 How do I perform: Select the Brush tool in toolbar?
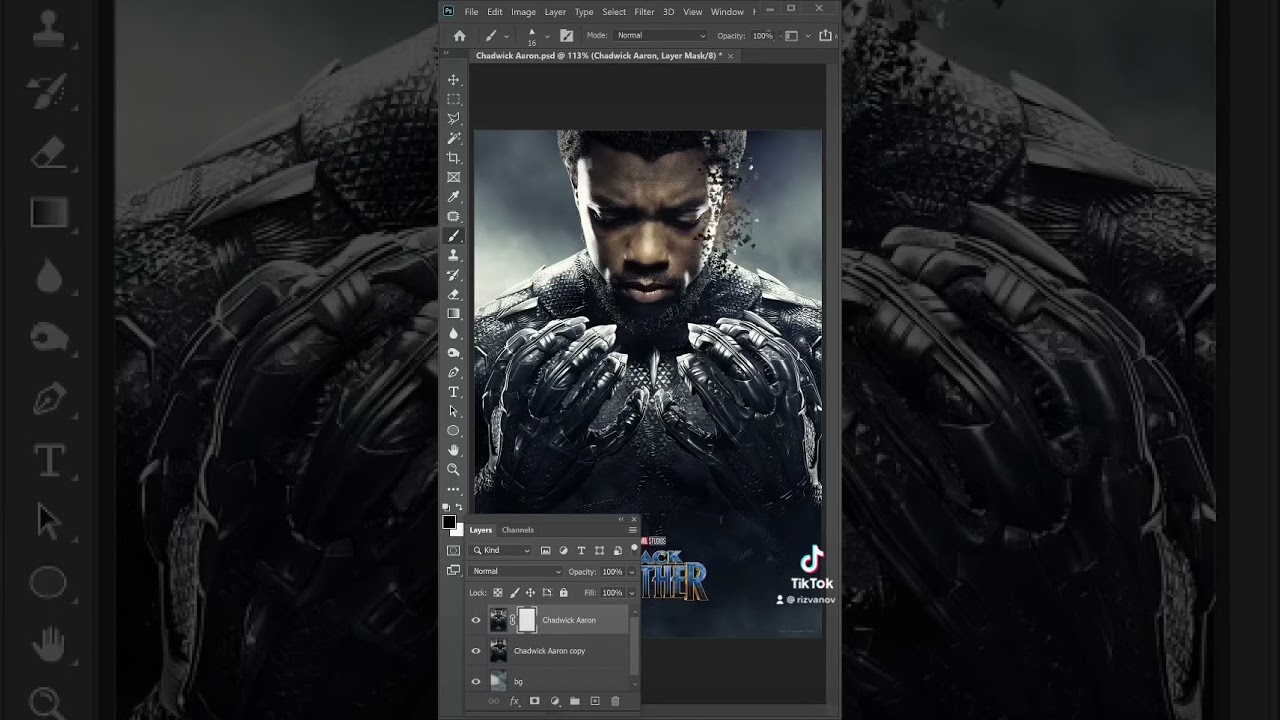(x=453, y=236)
